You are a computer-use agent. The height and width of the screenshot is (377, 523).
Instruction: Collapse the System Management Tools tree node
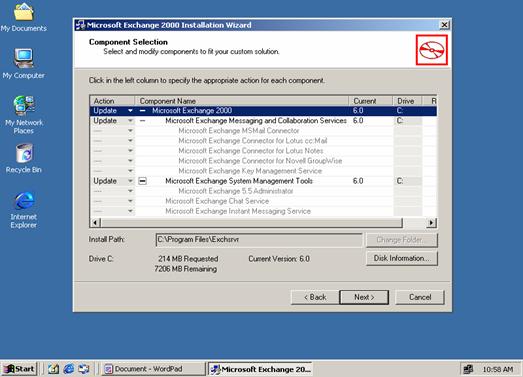[142, 181]
